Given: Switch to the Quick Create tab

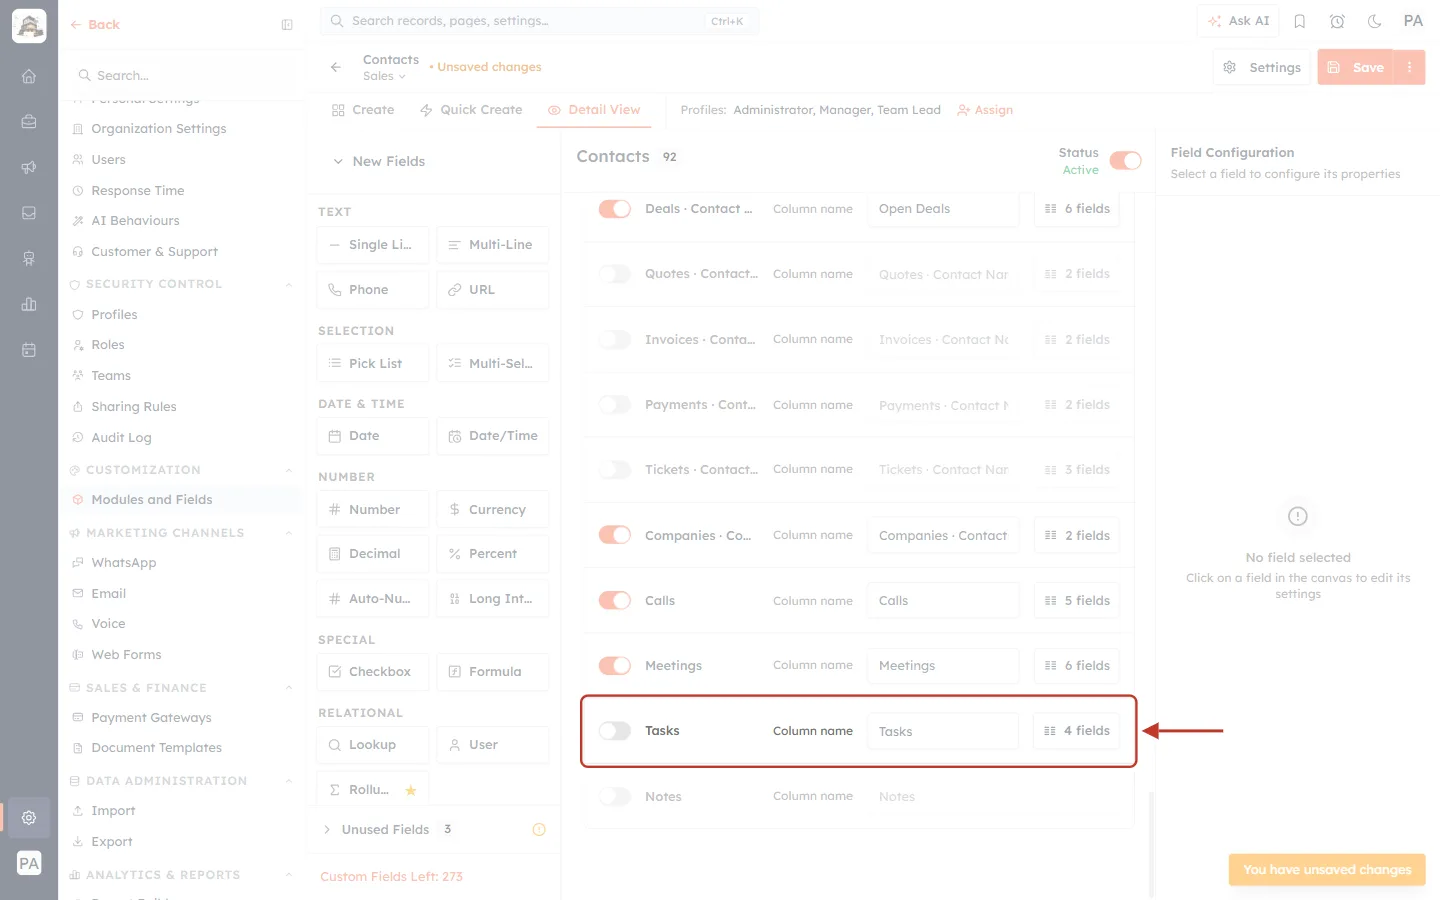Looking at the screenshot, I should pos(471,110).
